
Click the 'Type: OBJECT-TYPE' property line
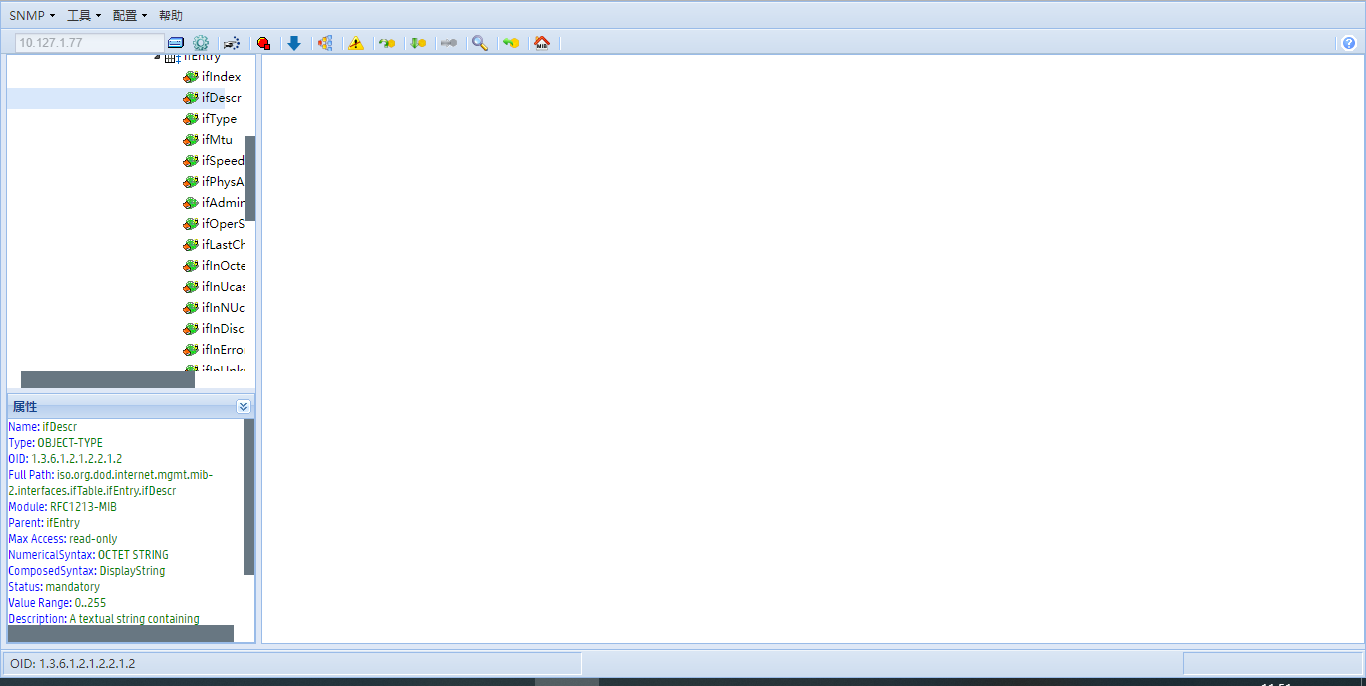click(x=55, y=443)
